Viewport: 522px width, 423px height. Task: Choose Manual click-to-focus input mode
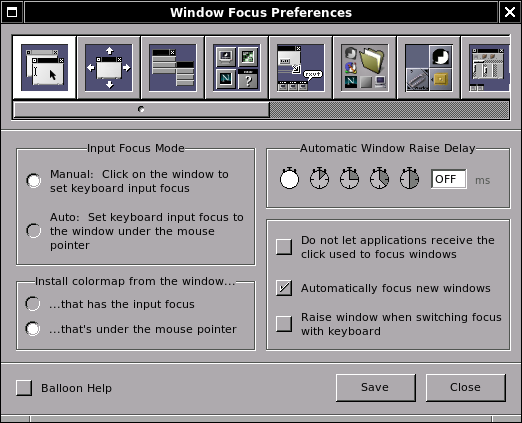(x=34, y=181)
